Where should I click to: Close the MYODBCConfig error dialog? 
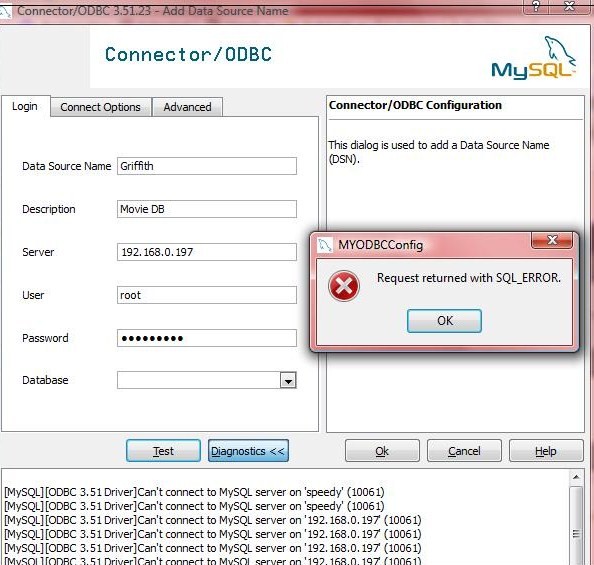tap(552, 240)
